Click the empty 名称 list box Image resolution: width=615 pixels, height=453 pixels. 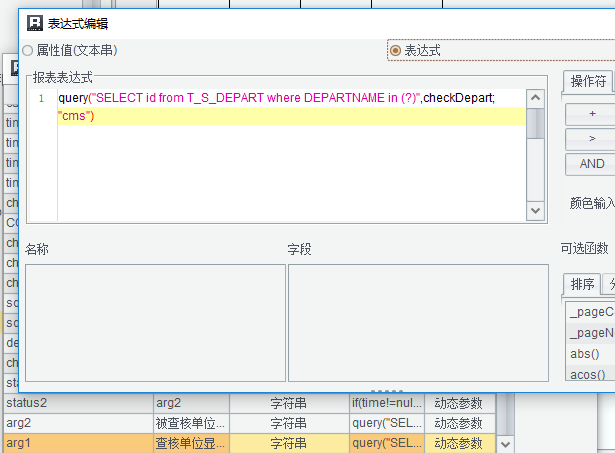155,323
